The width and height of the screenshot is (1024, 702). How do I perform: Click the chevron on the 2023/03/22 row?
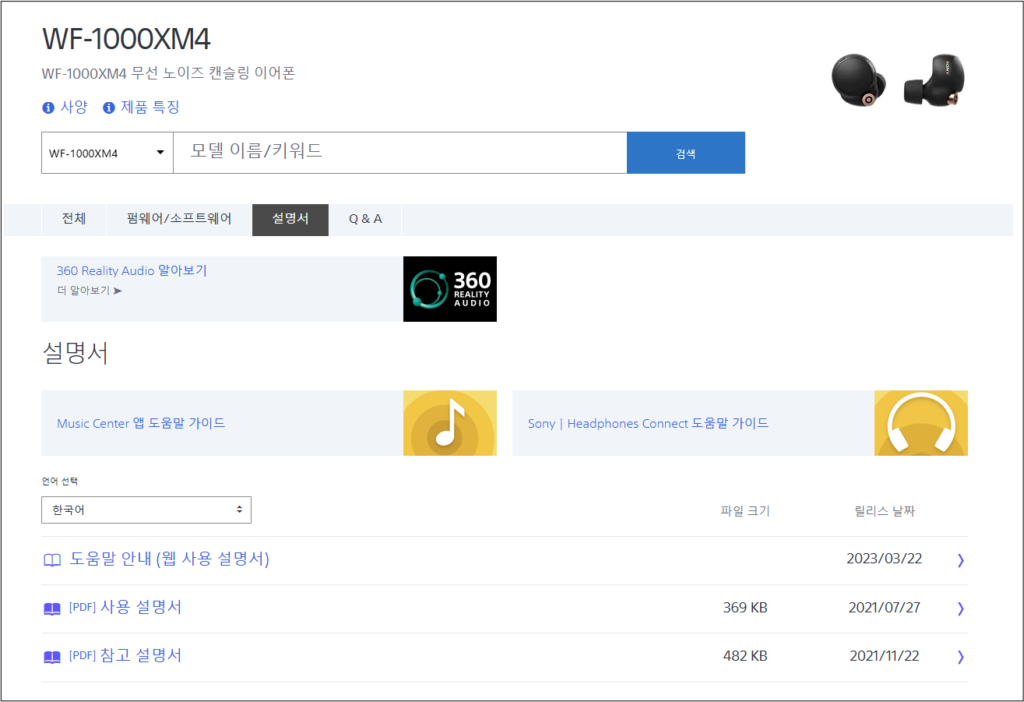click(x=960, y=560)
